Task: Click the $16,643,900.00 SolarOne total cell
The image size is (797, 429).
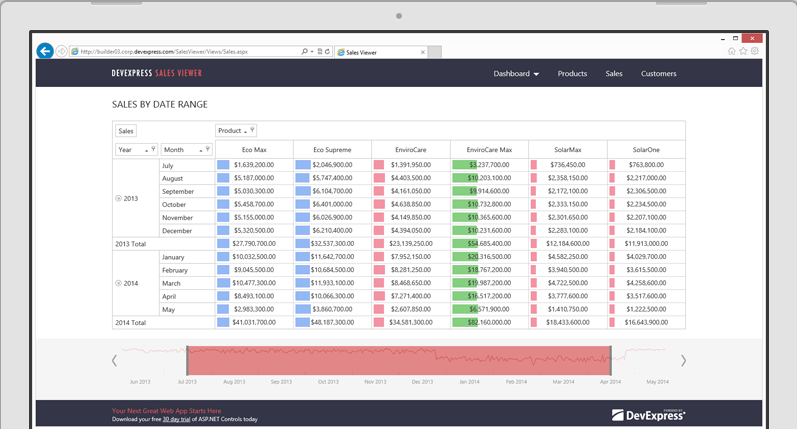Action: (x=646, y=322)
